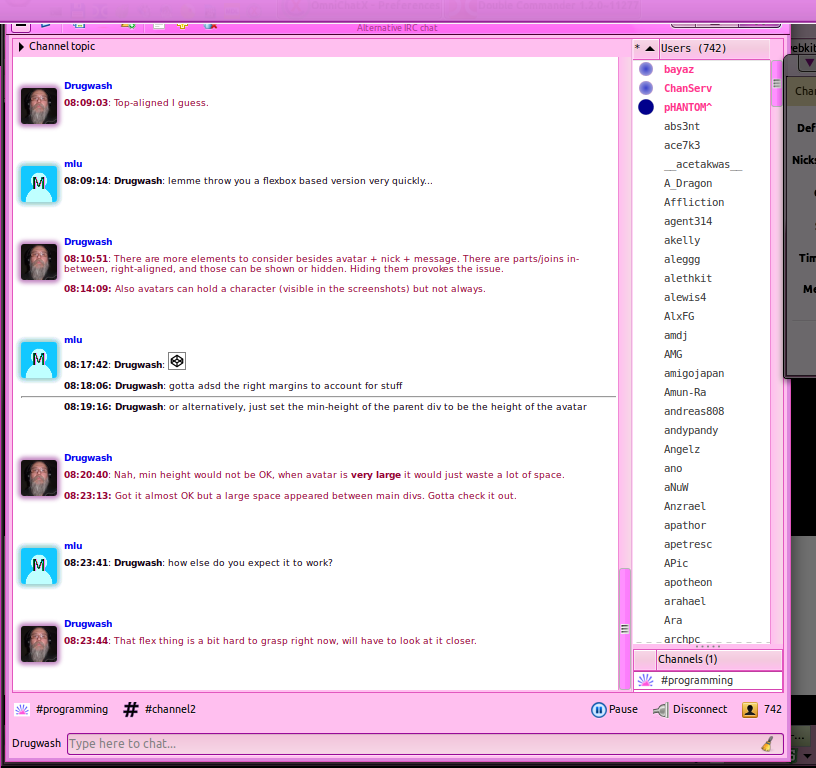Select user Anzrael
The image size is (816, 768).
click(x=685, y=506)
